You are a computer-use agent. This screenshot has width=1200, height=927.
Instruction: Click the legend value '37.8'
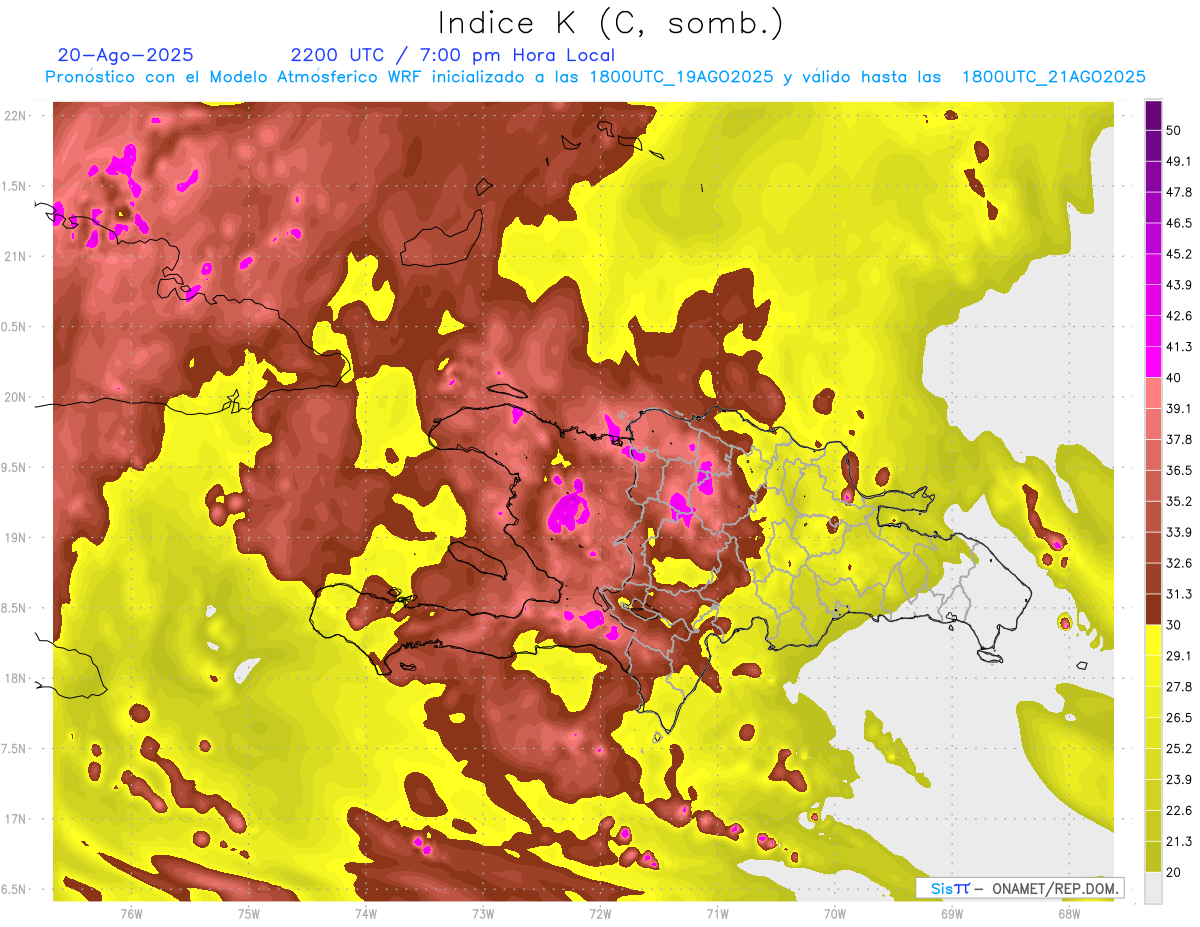coord(1179,439)
